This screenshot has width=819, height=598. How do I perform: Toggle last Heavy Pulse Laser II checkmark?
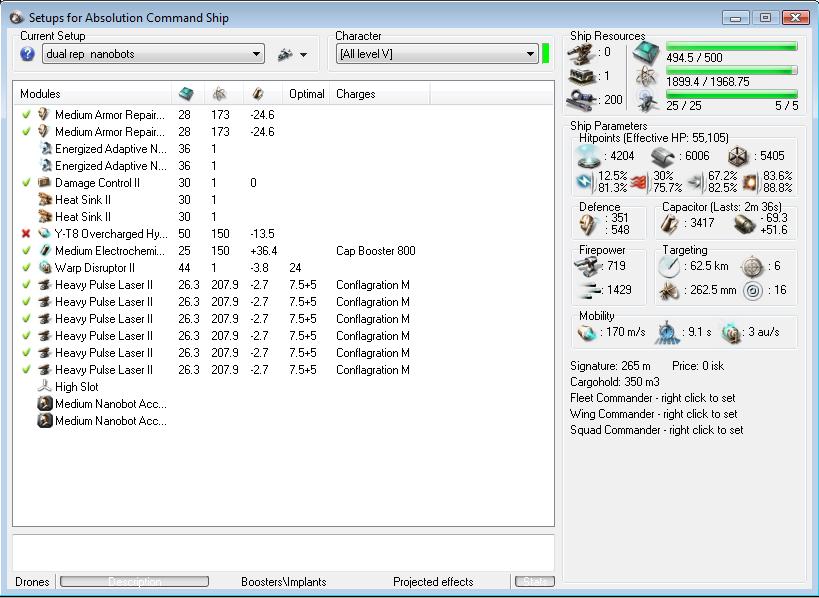(x=26, y=370)
